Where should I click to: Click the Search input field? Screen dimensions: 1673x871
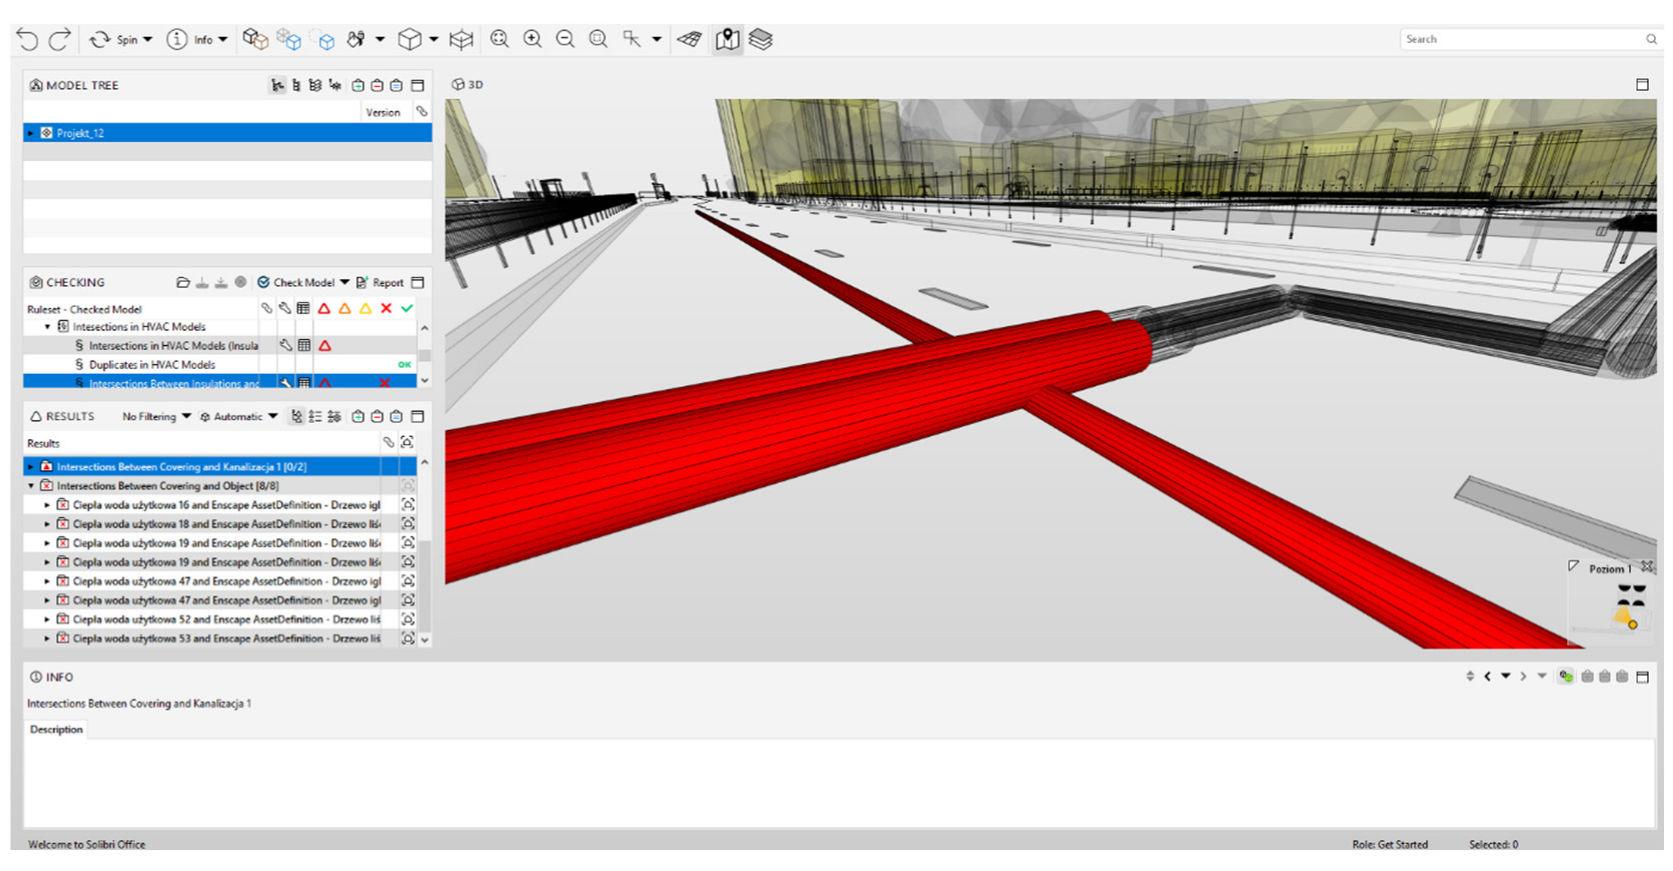pyautogui.click(x=1520, y=39)
